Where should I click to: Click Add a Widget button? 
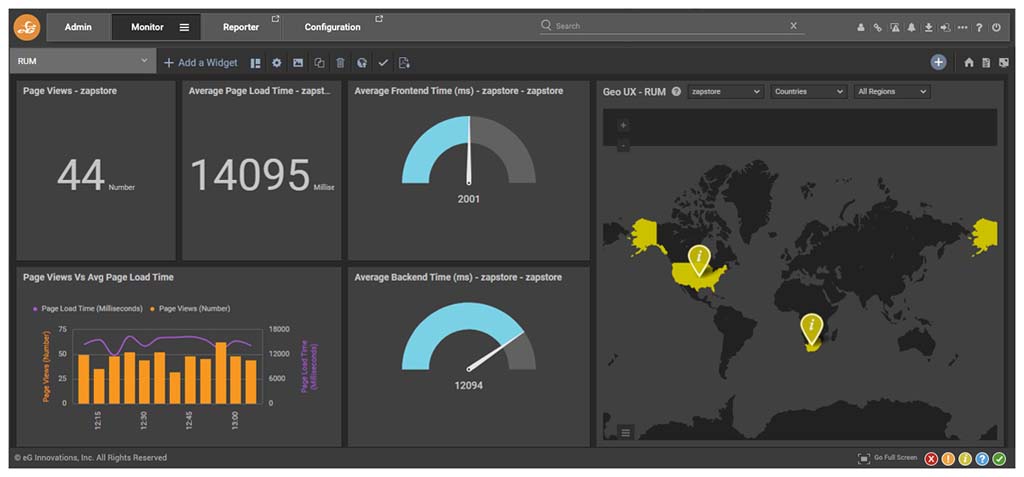click(201, 63)
